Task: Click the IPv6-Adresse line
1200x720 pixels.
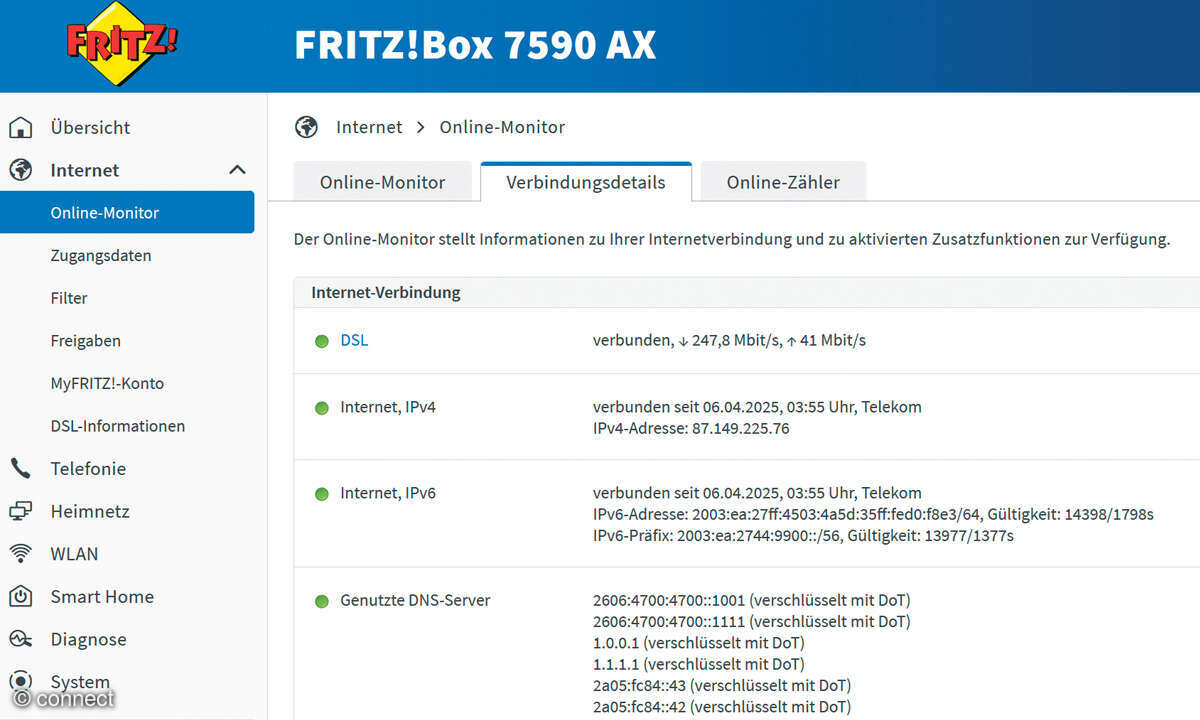Action: 873,514
